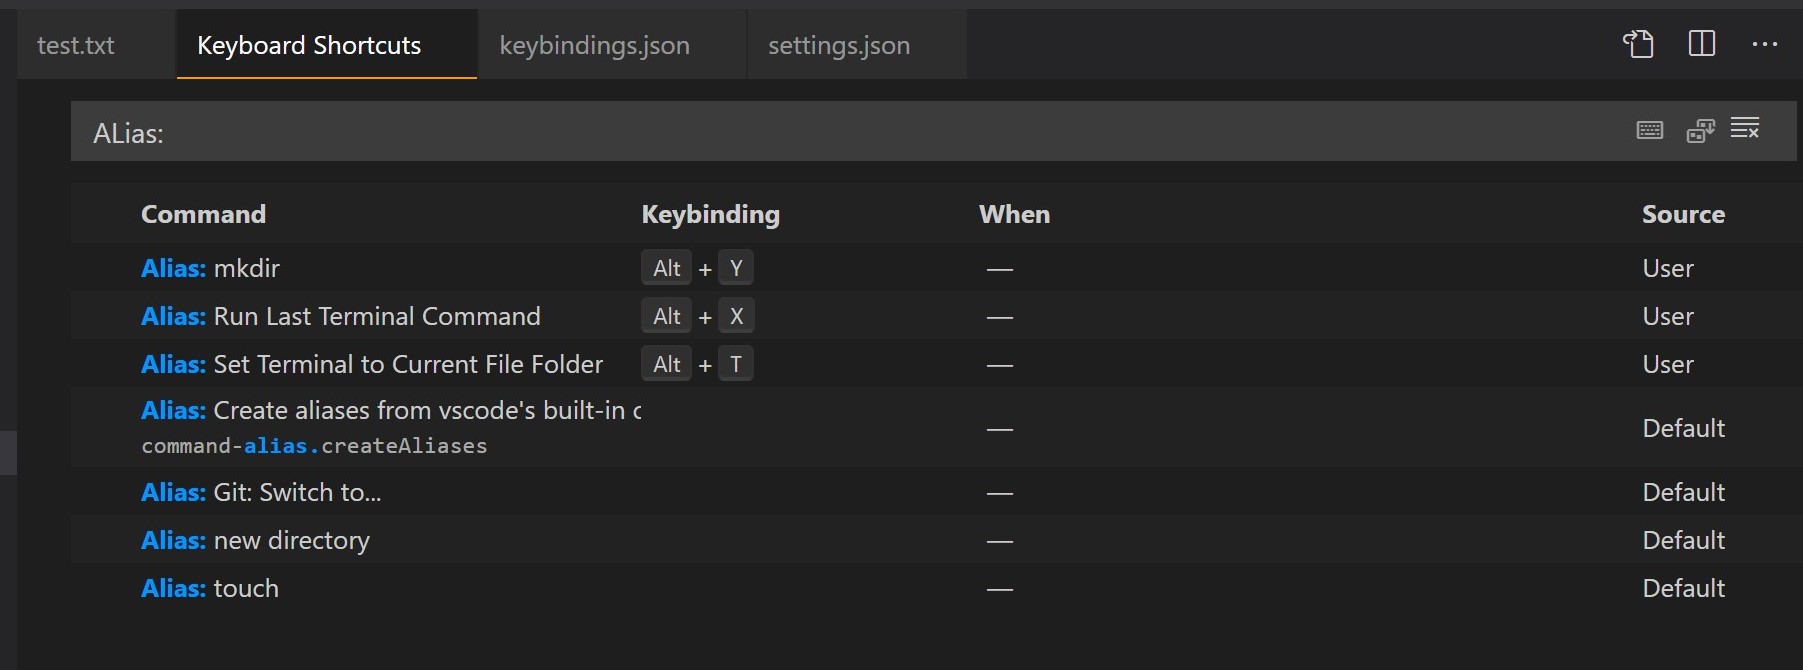Click the Alt+Y keybinding for mkdir

click(697, 267)
